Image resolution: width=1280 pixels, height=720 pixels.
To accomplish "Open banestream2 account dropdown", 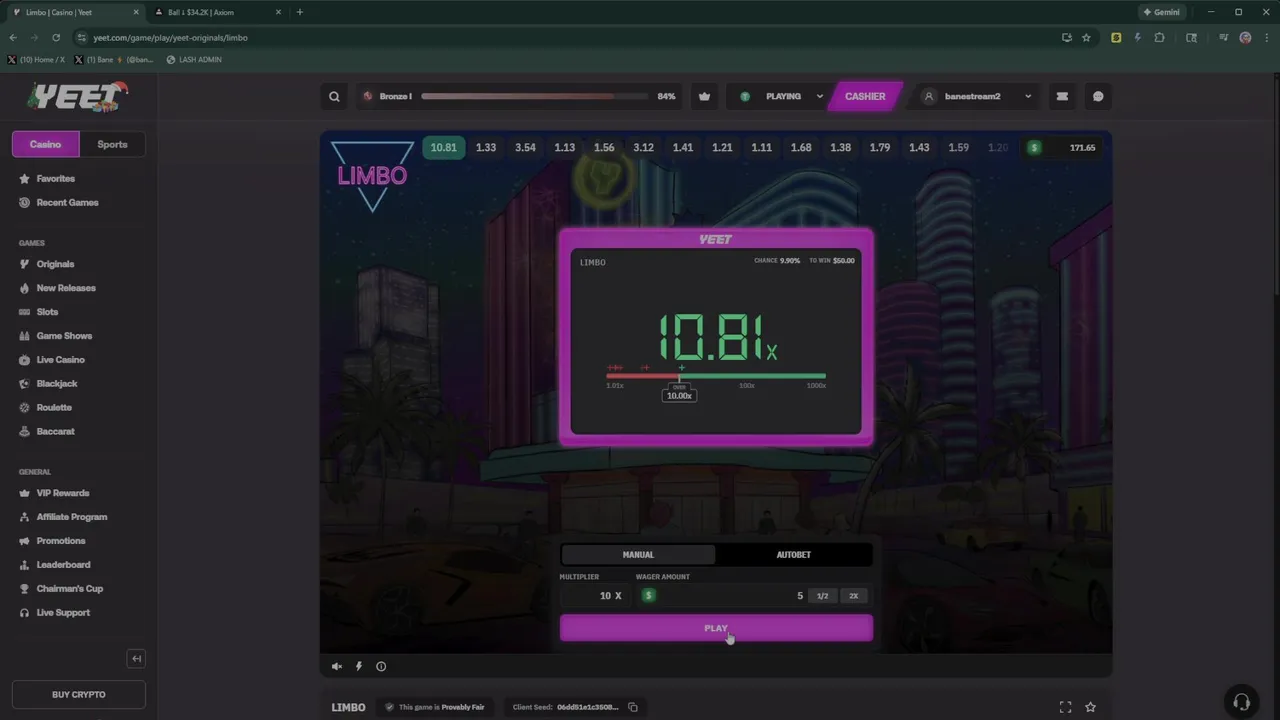I will click(x=975, y=97).
